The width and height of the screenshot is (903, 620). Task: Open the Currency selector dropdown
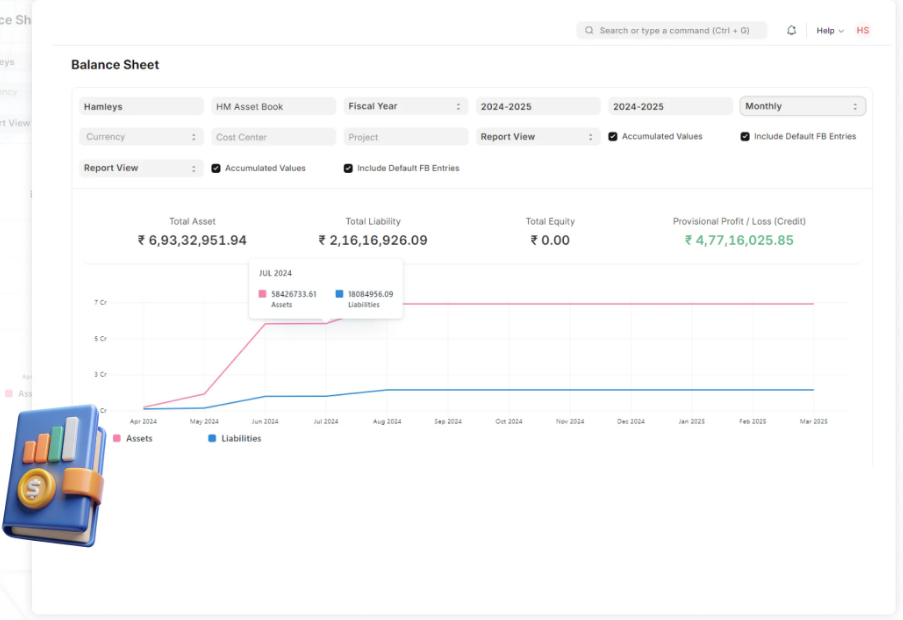click(141, 136)
